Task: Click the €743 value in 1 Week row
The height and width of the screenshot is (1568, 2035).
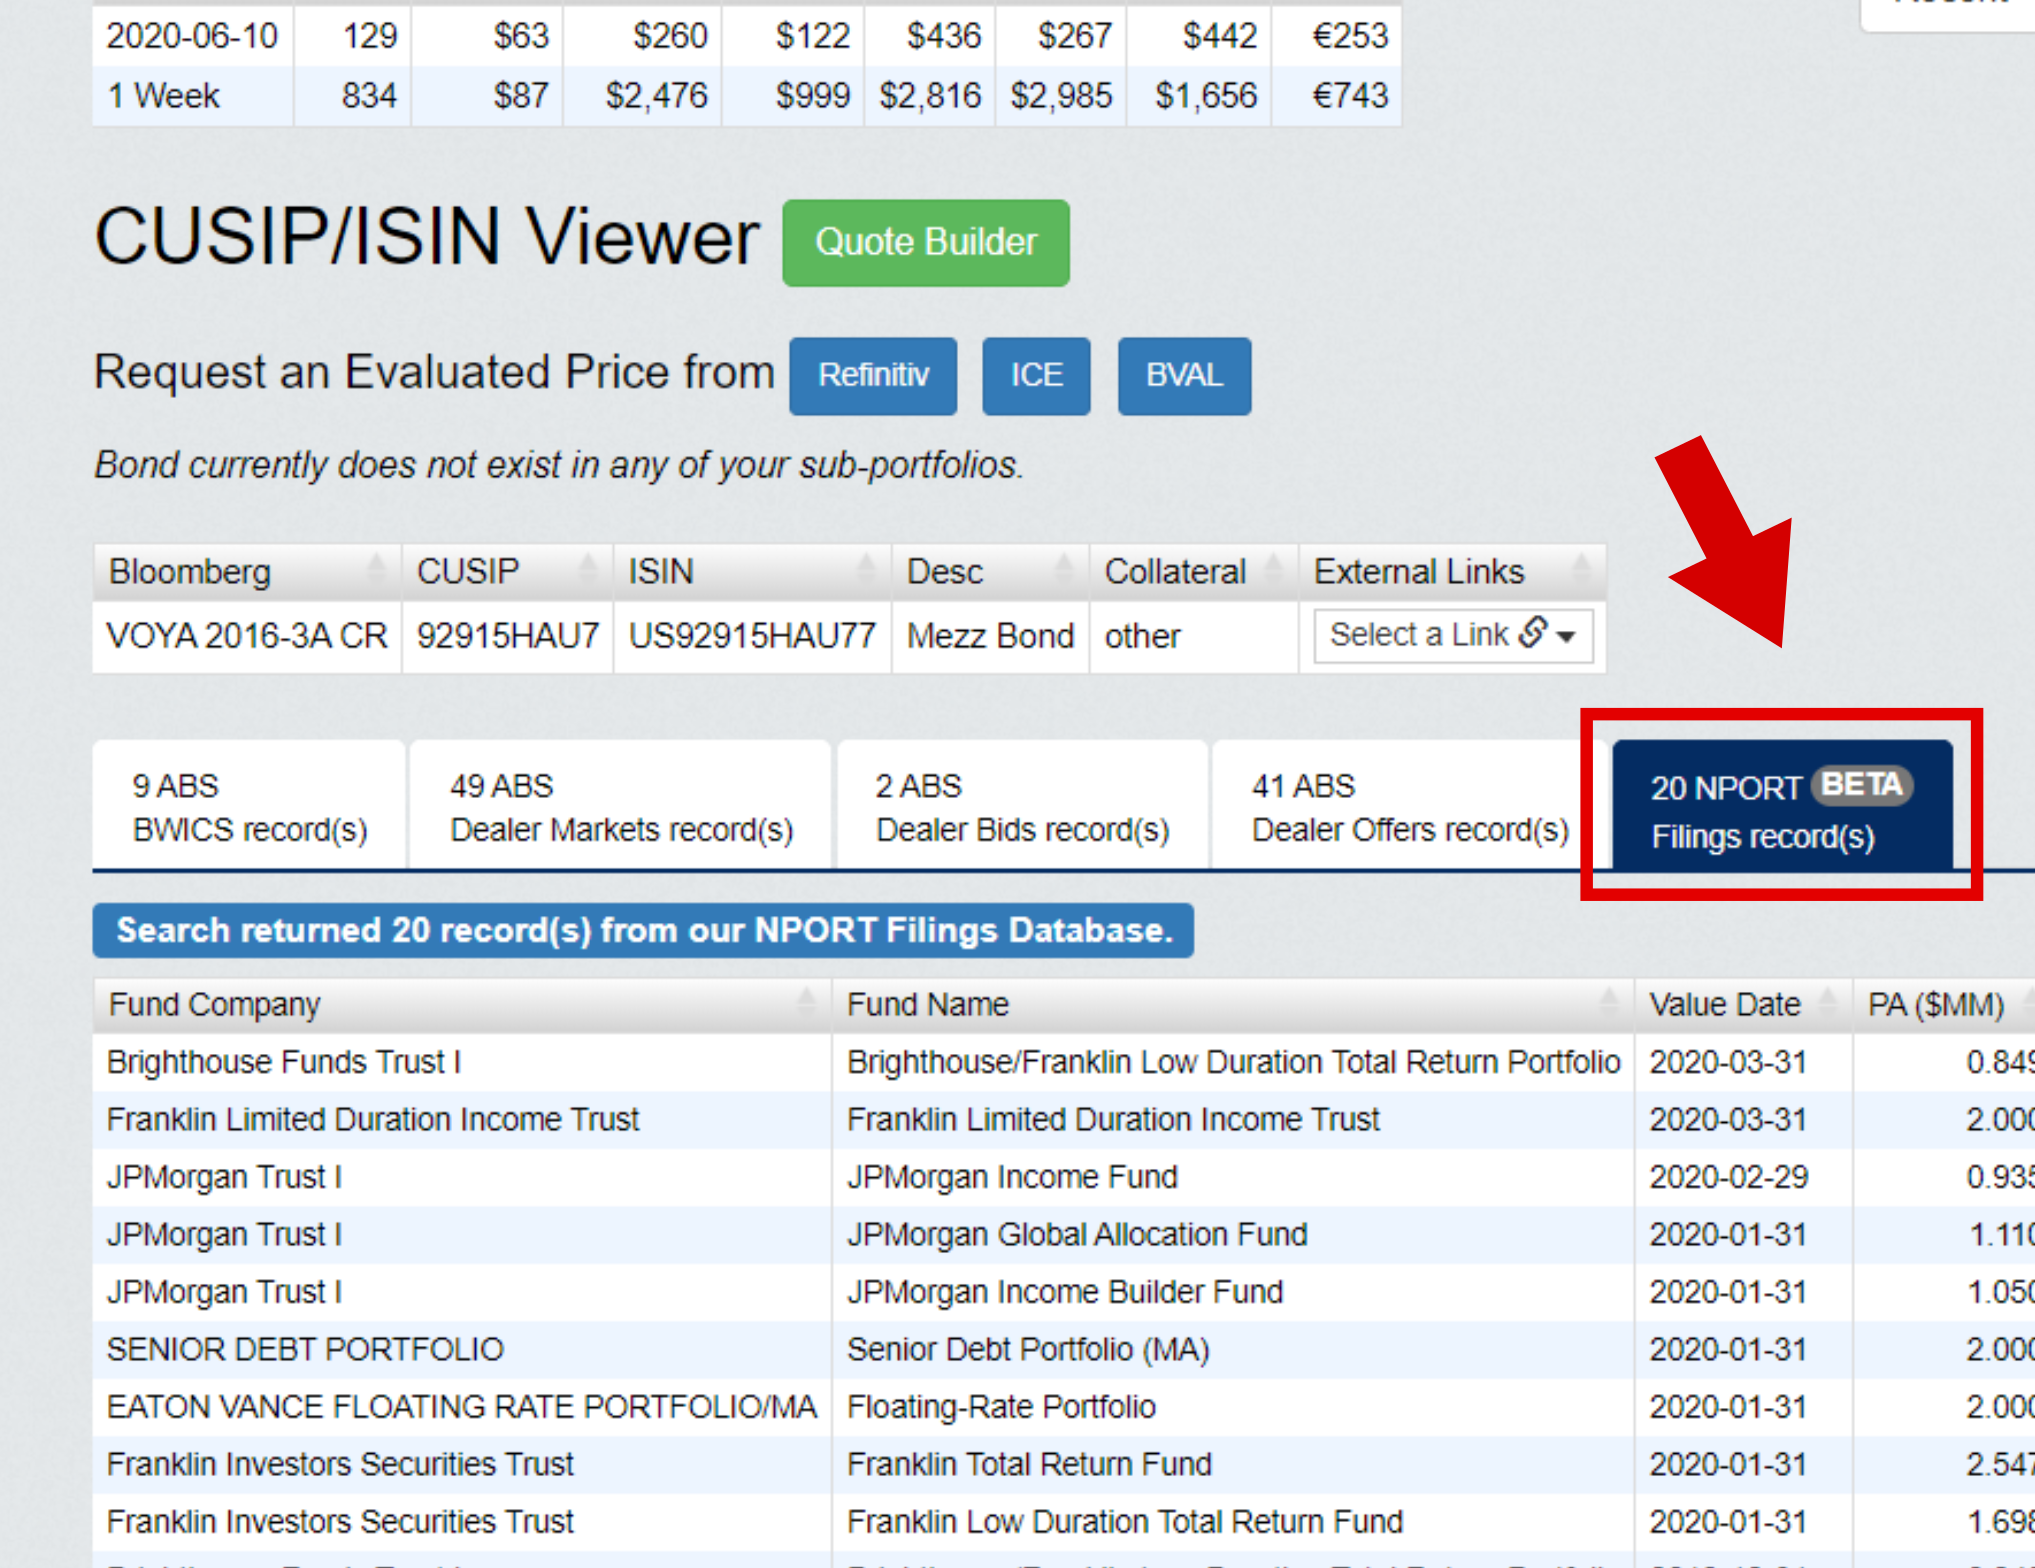Action: pos(1349,96)
